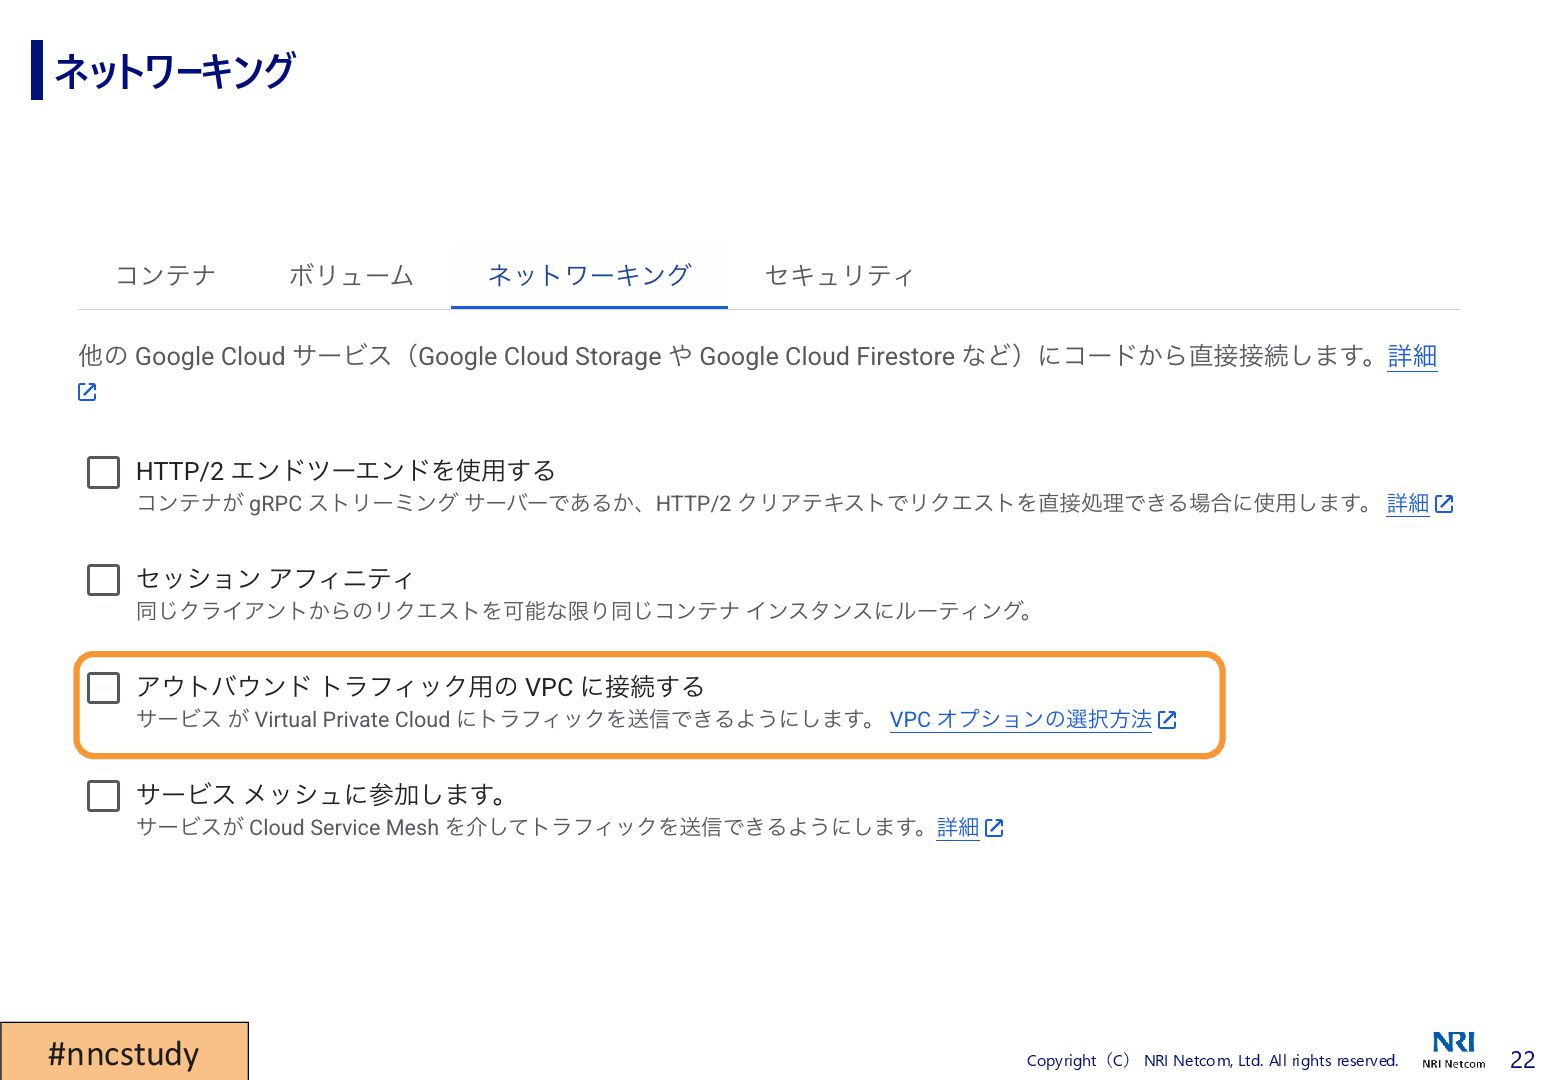Select the ネットワーキング tab
The width and height of the screenshot is (1560, 1080).
tap(589, 275)
